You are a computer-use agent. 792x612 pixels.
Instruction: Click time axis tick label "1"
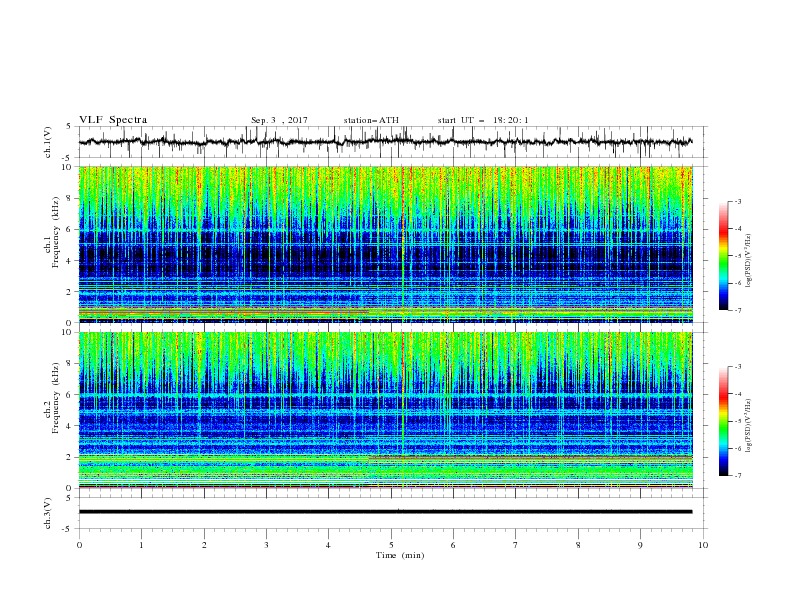(141, 545)
